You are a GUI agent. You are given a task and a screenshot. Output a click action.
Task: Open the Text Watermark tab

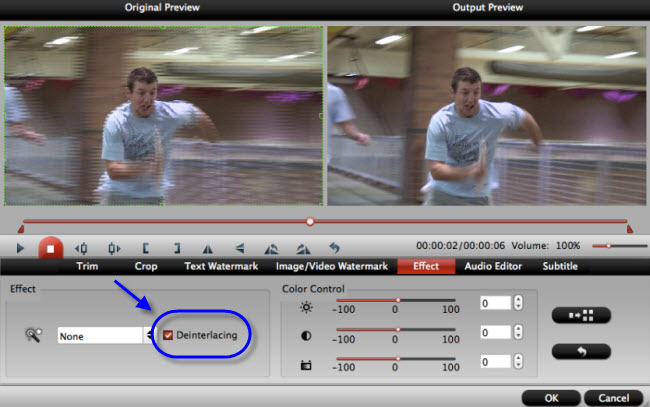pos(221,266)
